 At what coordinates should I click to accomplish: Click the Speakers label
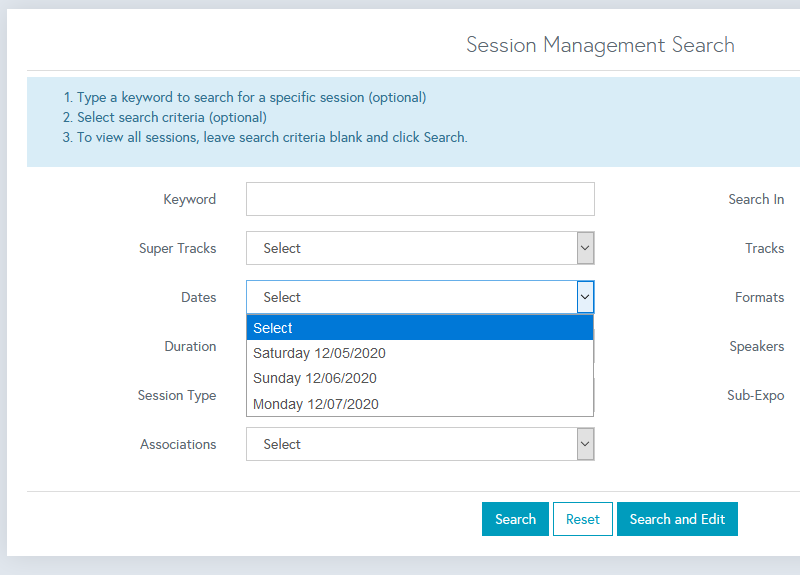[756, 346]
